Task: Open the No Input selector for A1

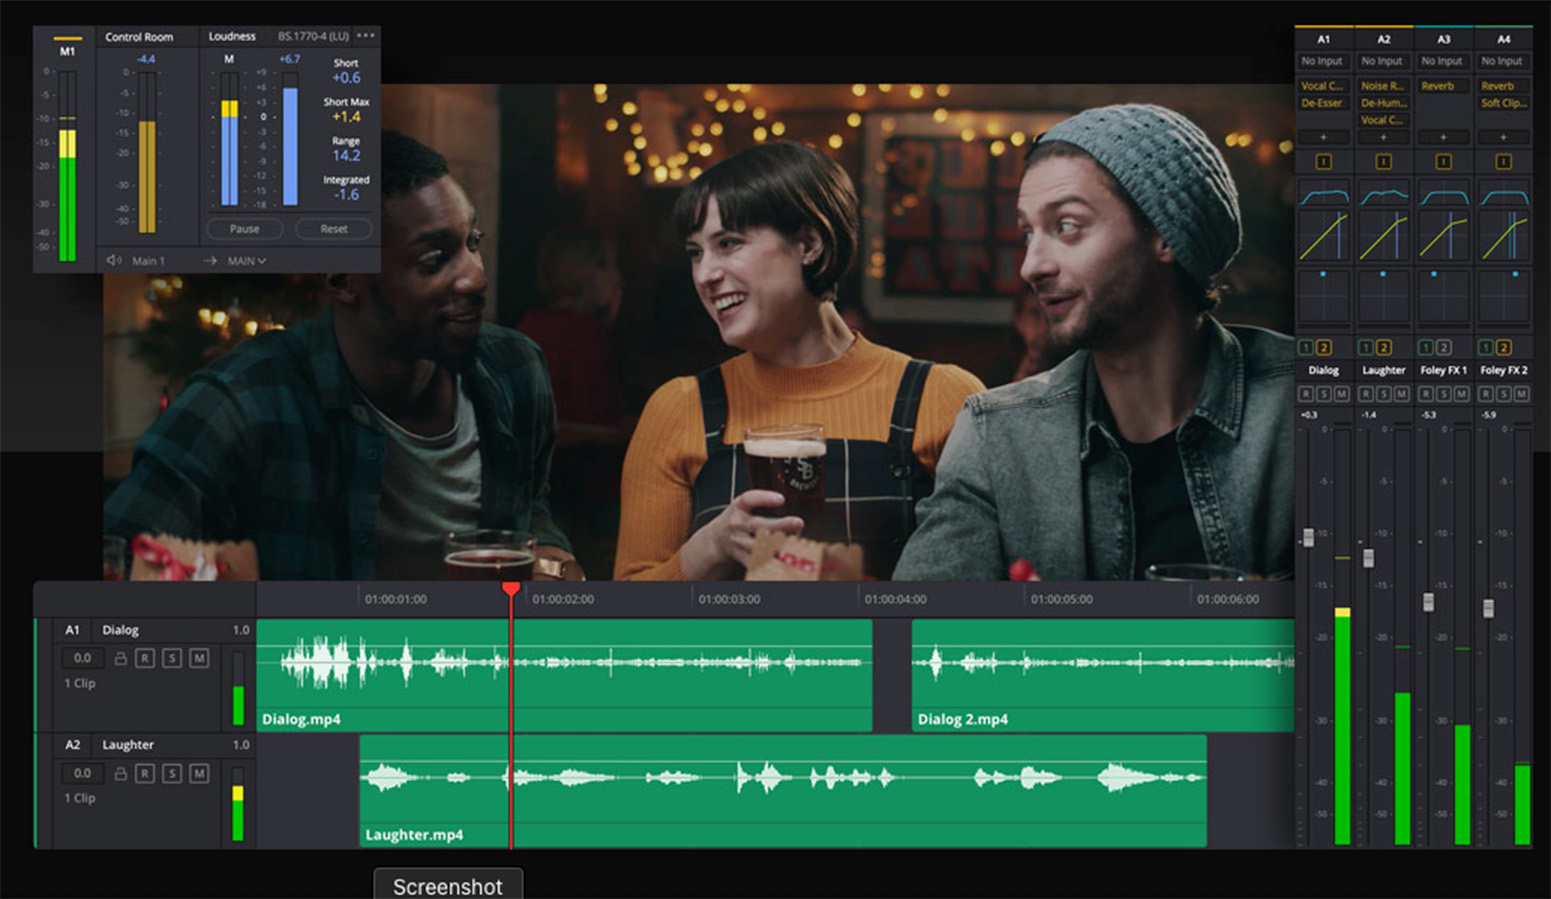Action: pos(1322,61)
